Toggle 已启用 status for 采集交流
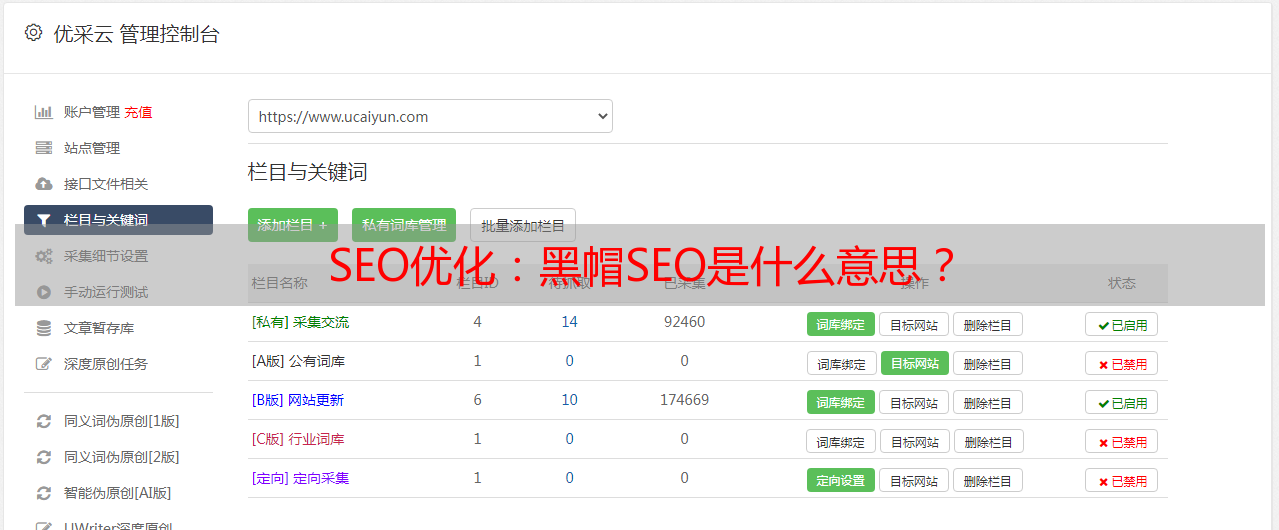The height and width of the screenshot is (530, 1279). click(x=1122, y=324)
